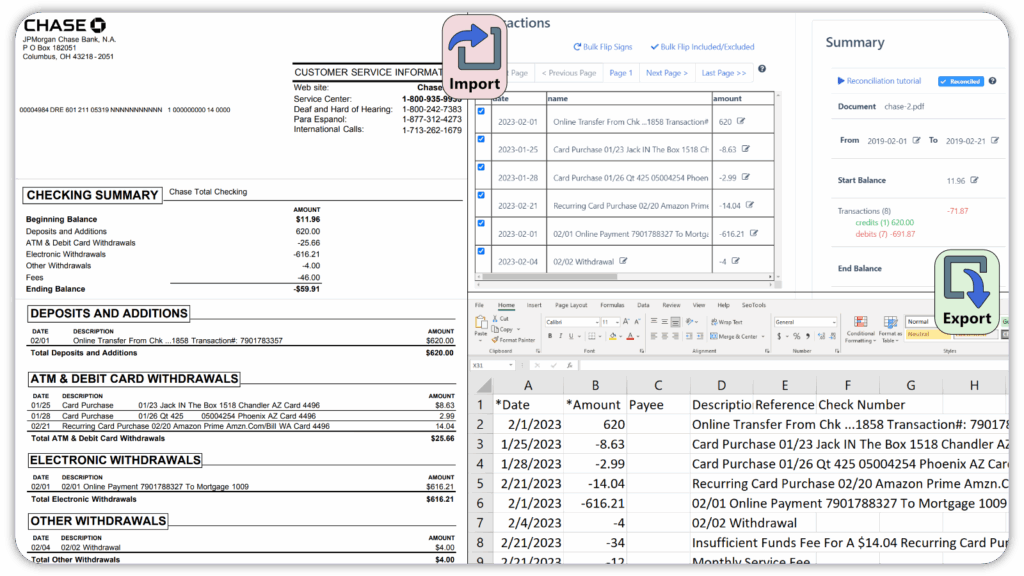Click the help icon beside Last Page
This screenshot has height=576, width=1024.
coord(761,69)
